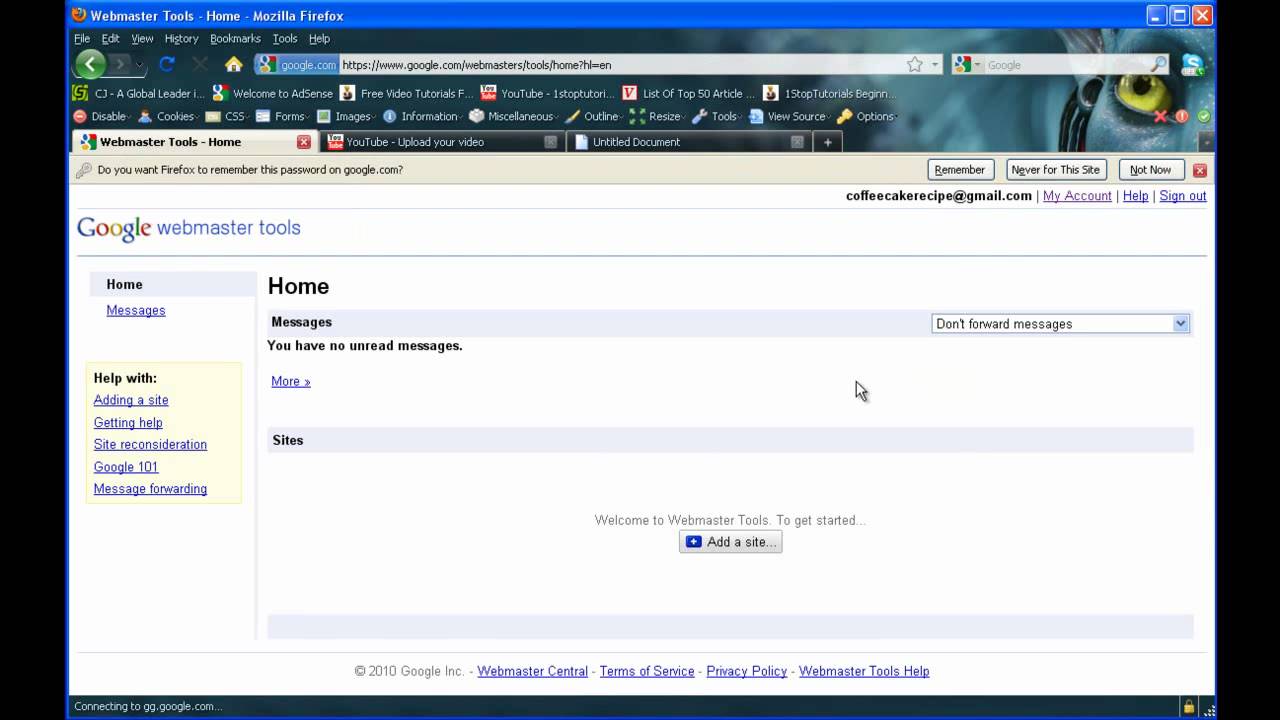Close the Webmaster Tools - Home tab

click(x=304, y=142)
